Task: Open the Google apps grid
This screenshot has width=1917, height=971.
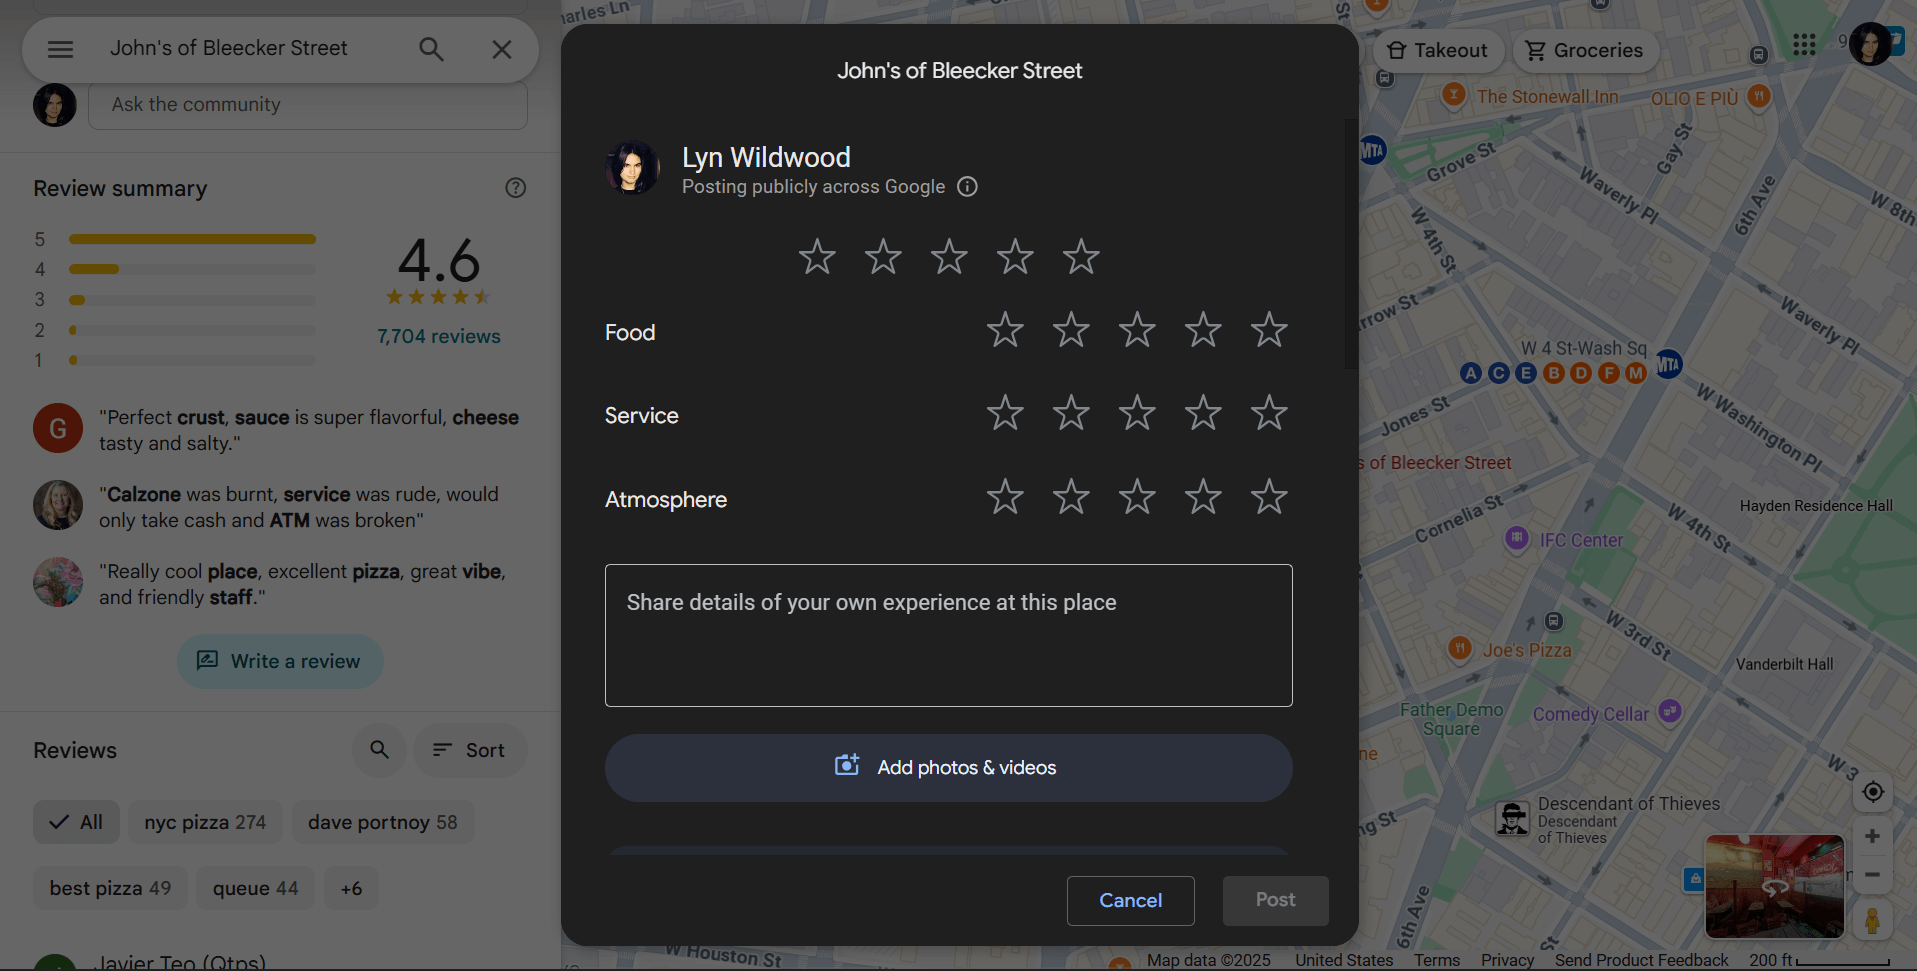Action: click(x=1804, y=45)
